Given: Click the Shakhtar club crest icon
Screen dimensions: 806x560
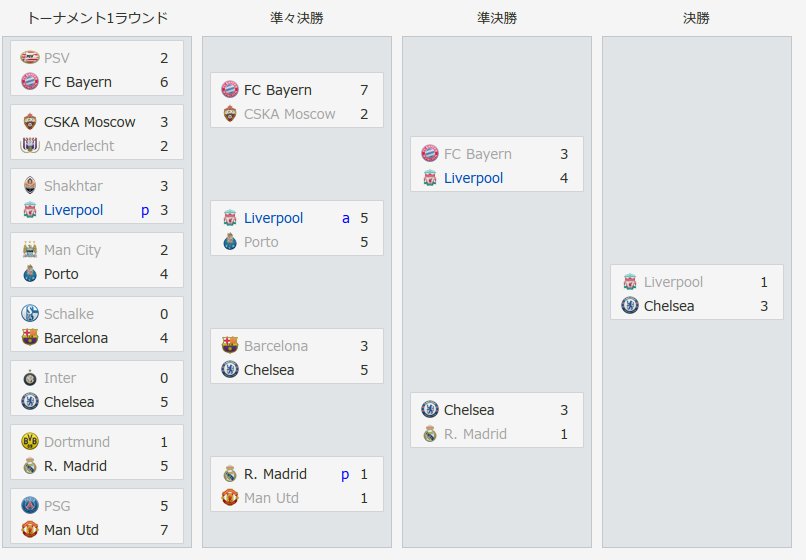Looking at the screenshot, I should point(30,185).
